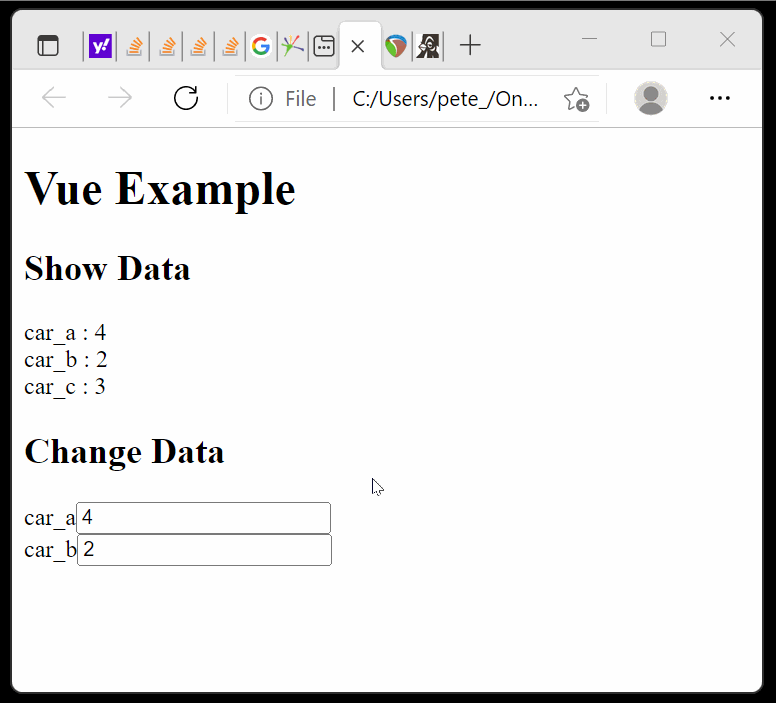
Task: Click the 'car_a : 4' text line
Action: pyautogui.click(x=65, y=333)
